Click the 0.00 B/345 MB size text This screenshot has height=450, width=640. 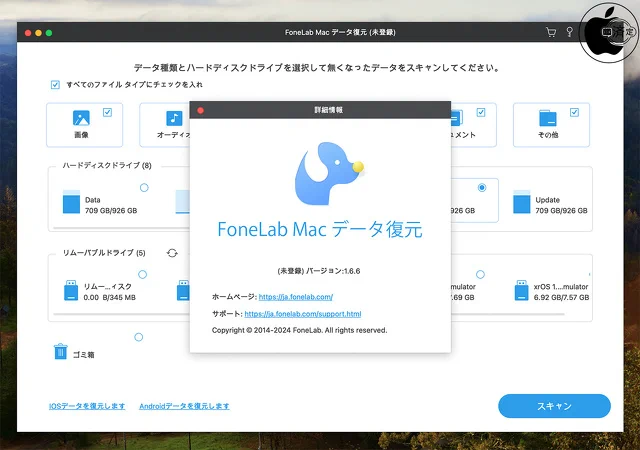[109, 297]
